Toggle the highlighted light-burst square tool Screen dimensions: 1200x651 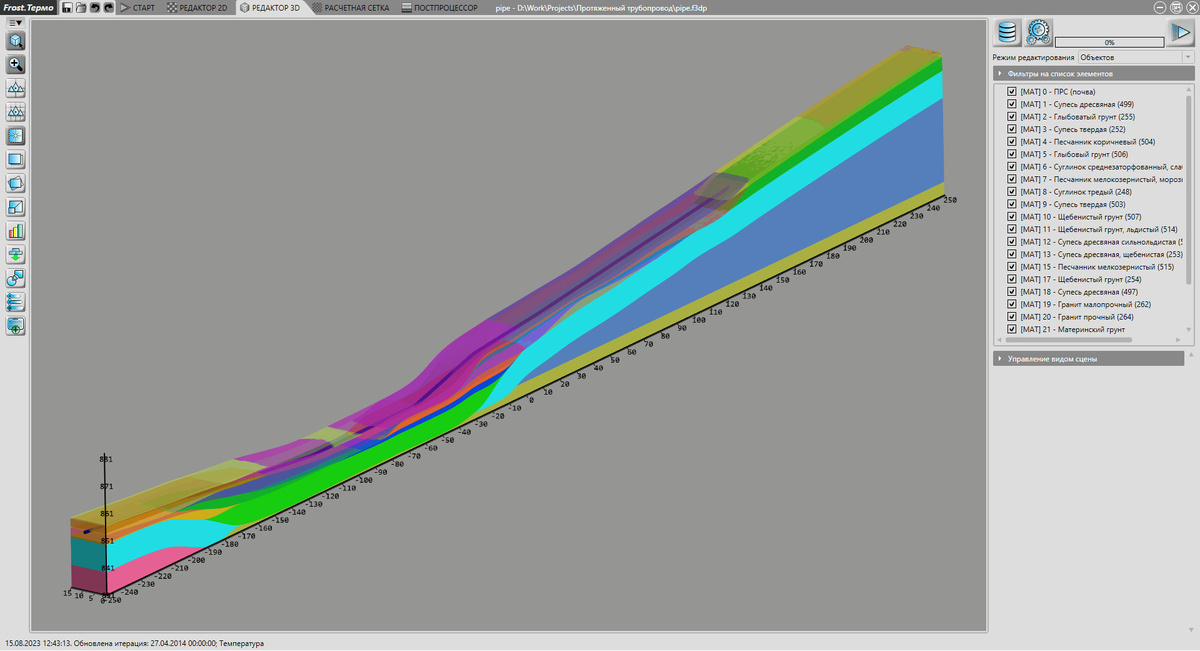point(16,136)
